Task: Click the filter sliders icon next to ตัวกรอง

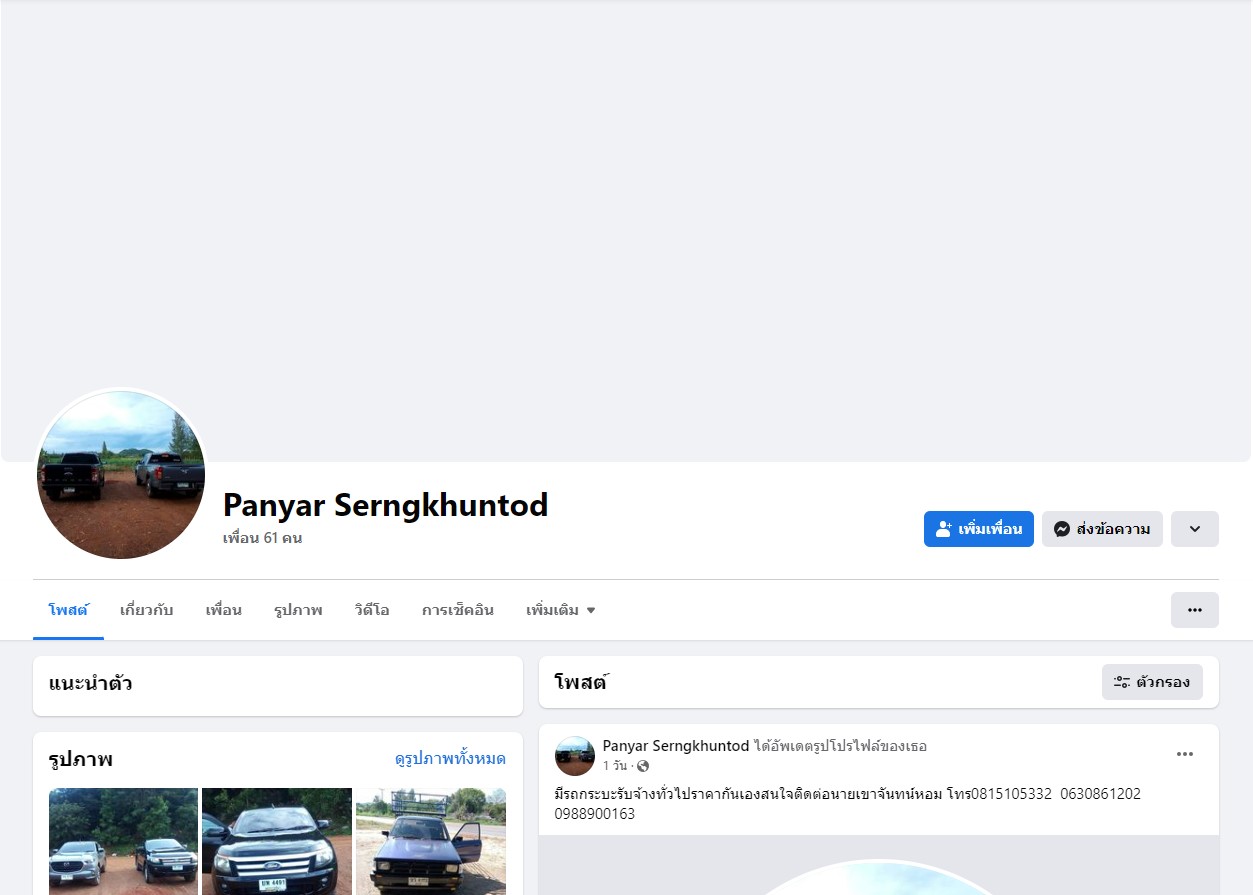Action: click(x=1122, y=682)
